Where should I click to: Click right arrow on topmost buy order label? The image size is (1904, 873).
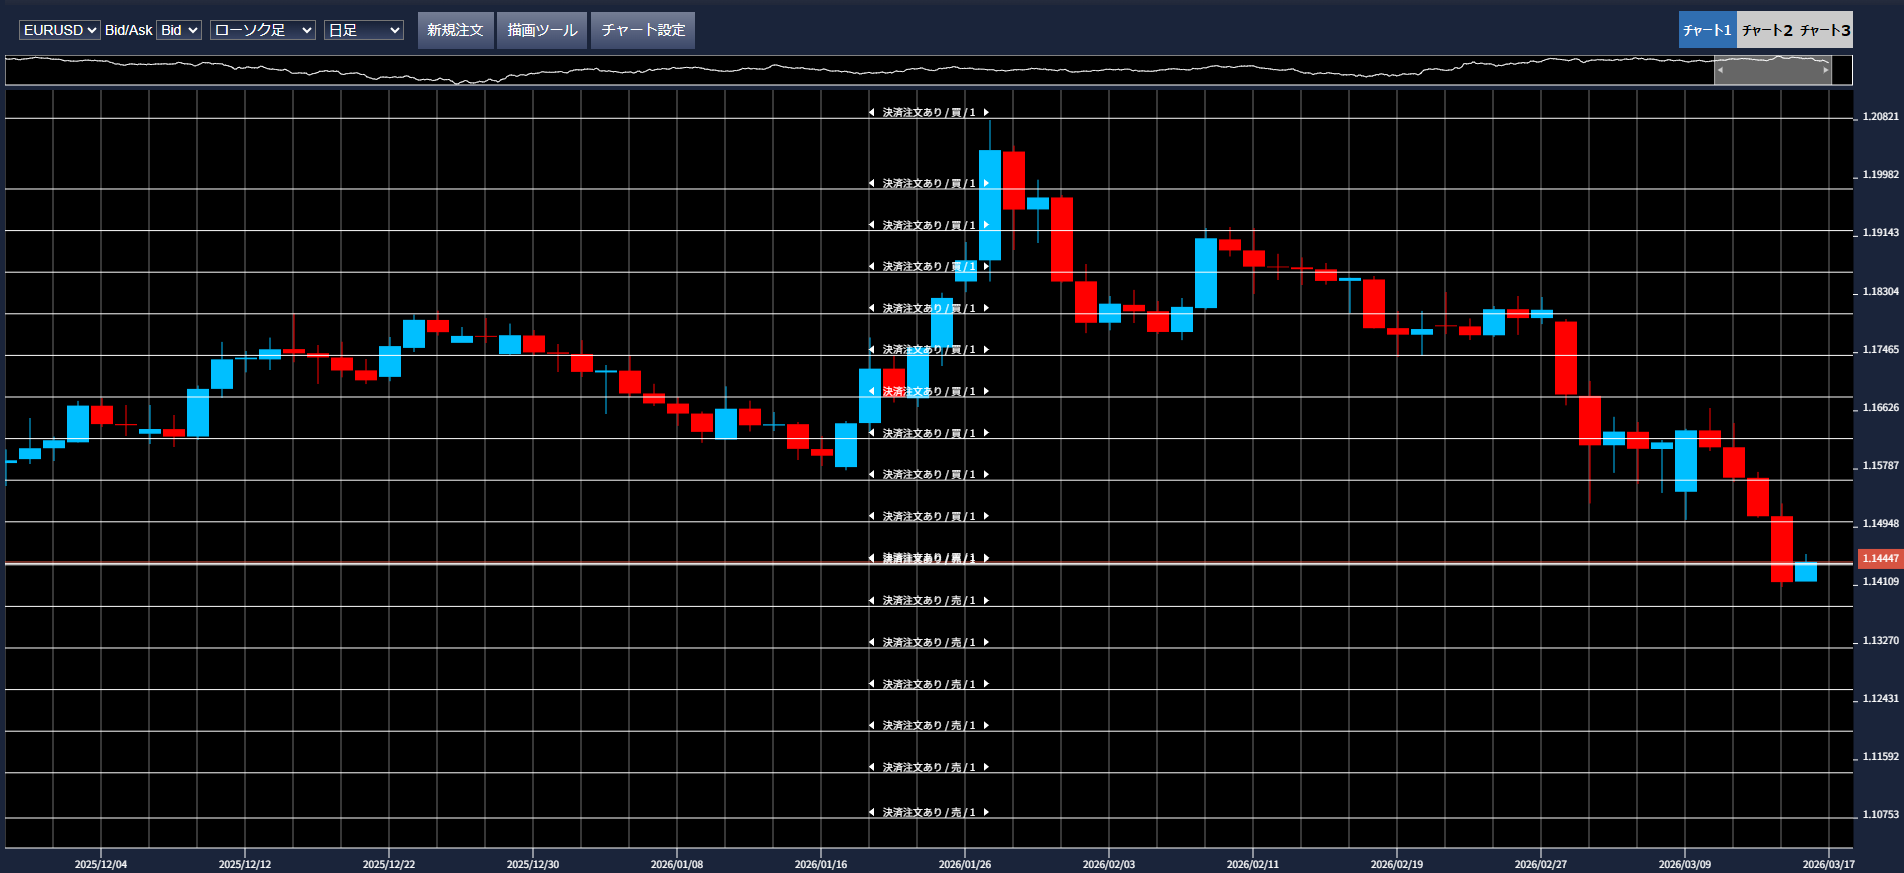tap(986, 113)
